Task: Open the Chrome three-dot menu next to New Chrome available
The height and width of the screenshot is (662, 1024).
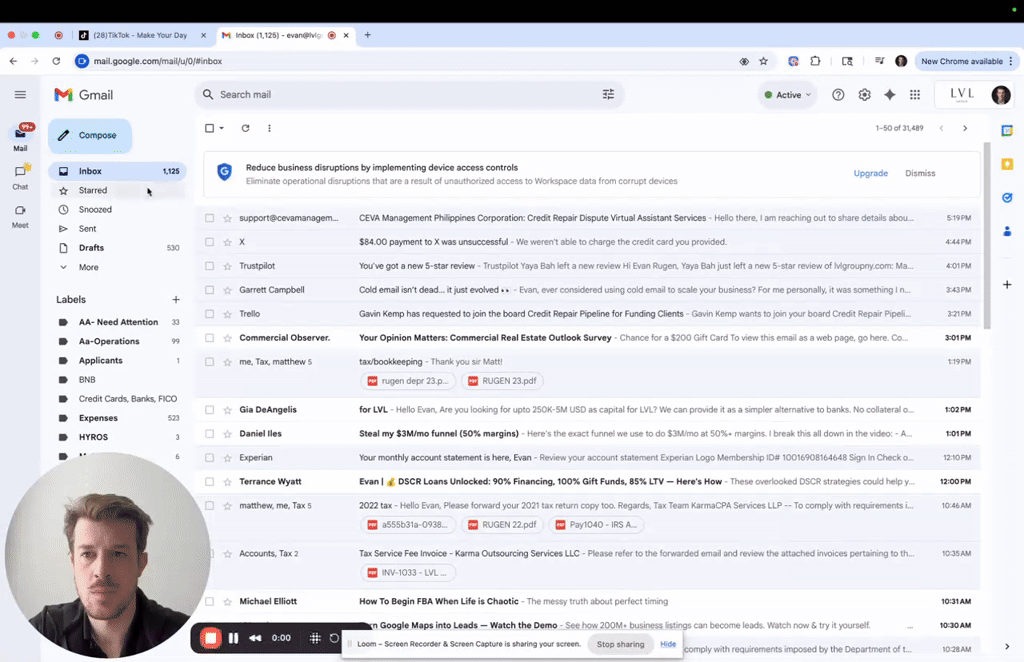Action: pos(1011,61)
